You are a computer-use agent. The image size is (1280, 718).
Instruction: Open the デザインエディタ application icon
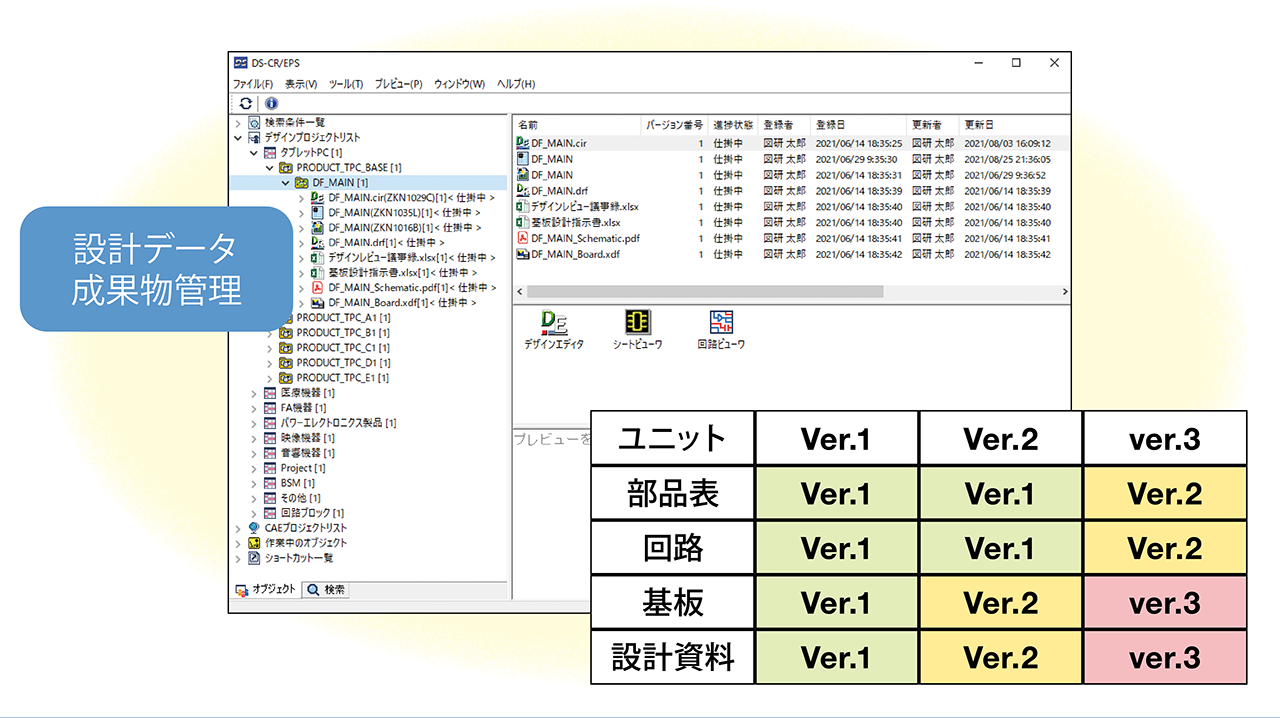click(553, 322)
